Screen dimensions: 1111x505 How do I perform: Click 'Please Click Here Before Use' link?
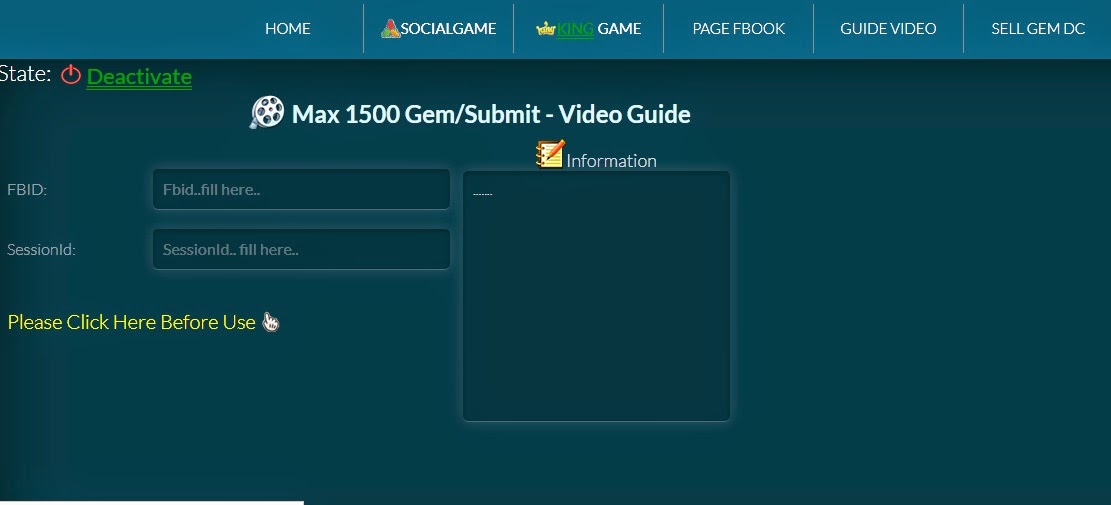coord(131,322)
